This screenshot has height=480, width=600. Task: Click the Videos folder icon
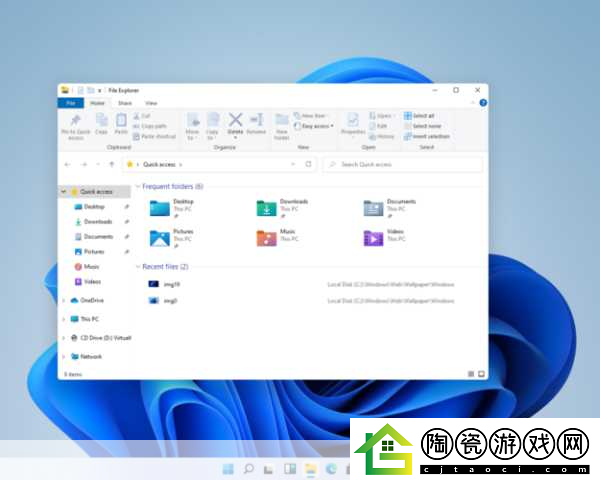pos(373,238)
